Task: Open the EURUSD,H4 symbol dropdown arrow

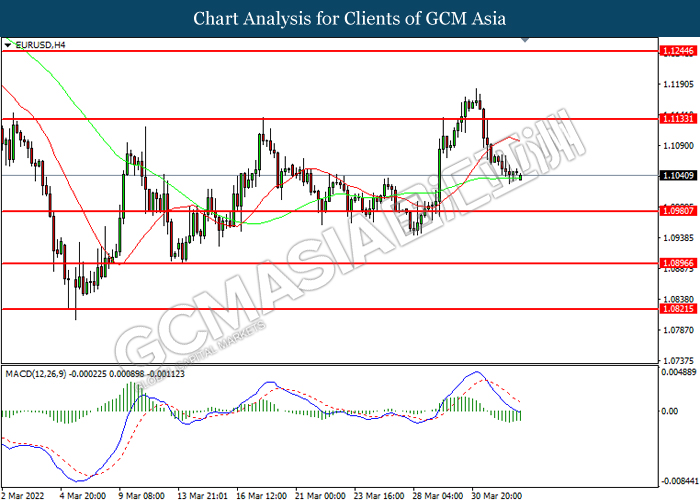Action: pyautogui.click(x=8, y=45)
